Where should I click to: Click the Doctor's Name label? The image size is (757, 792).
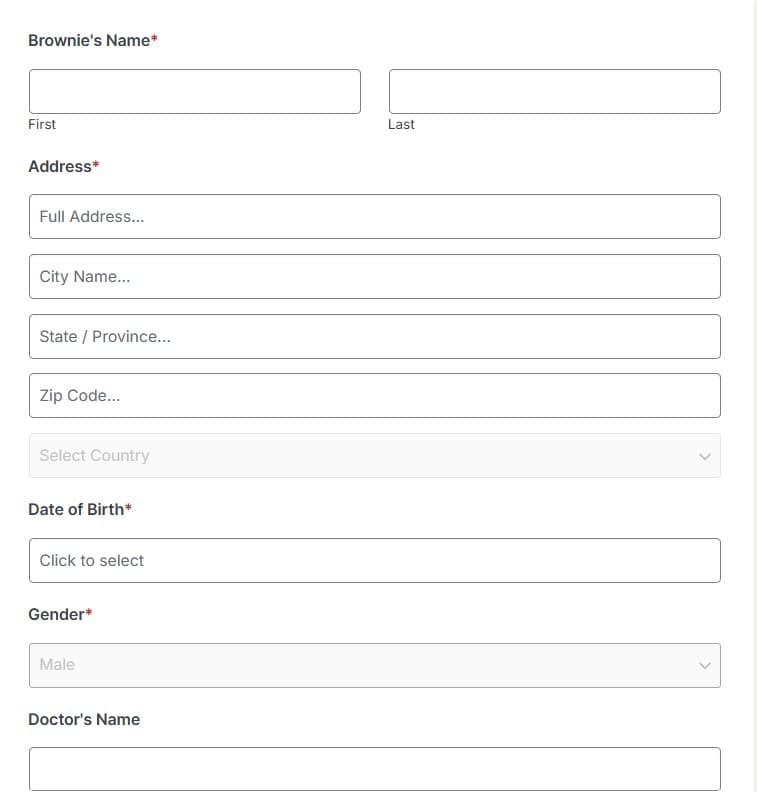(84, 719)
